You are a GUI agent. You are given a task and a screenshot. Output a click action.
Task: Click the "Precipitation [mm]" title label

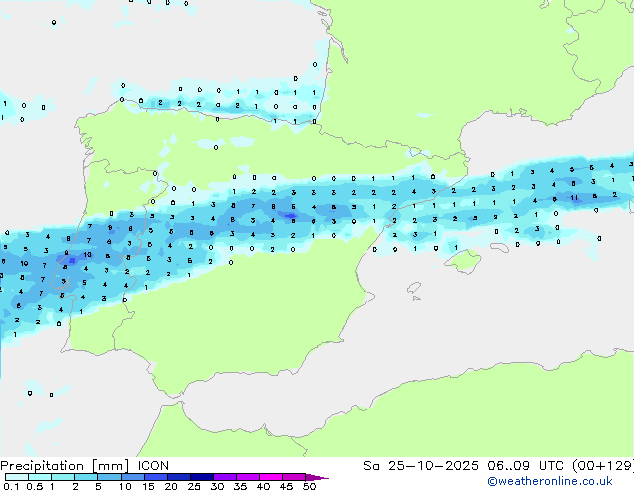[65, 466]
